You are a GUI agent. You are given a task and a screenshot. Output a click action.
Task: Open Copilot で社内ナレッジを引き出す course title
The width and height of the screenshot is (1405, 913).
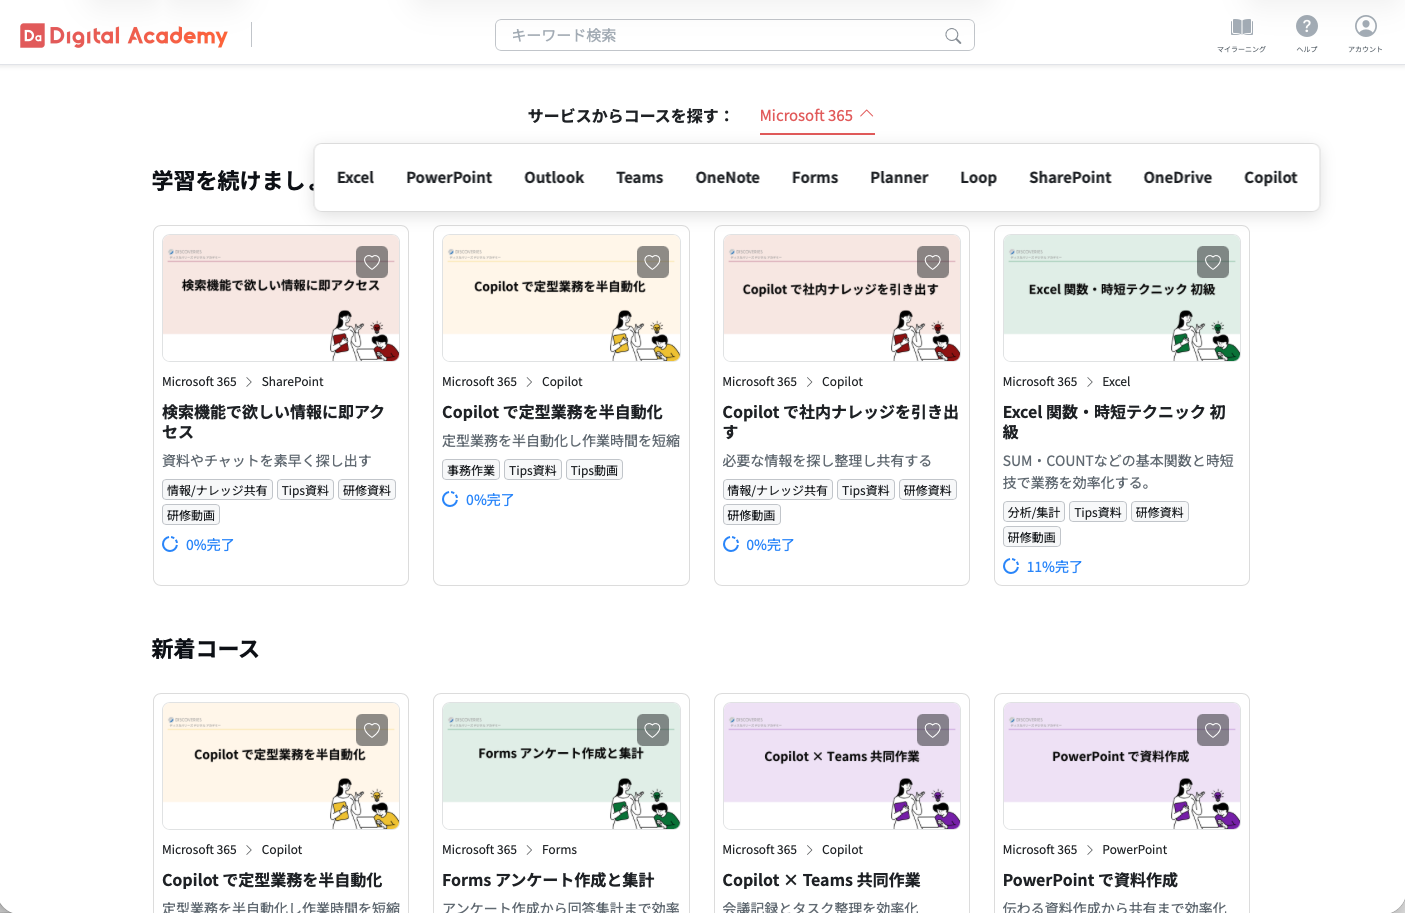pyautogui.click(x=840, y=422)
